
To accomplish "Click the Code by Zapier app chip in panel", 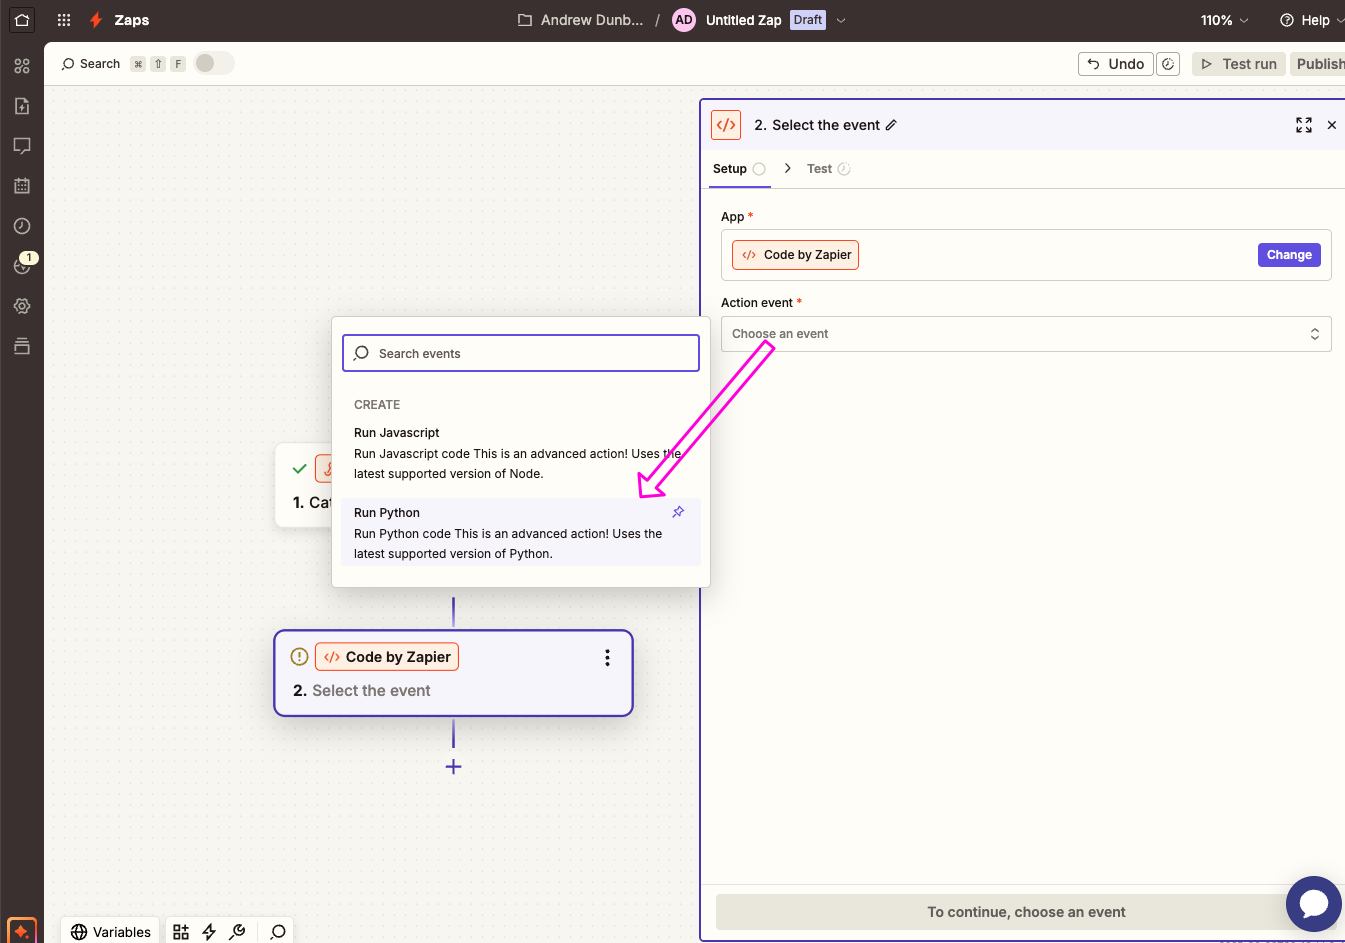I will (795, 255).
